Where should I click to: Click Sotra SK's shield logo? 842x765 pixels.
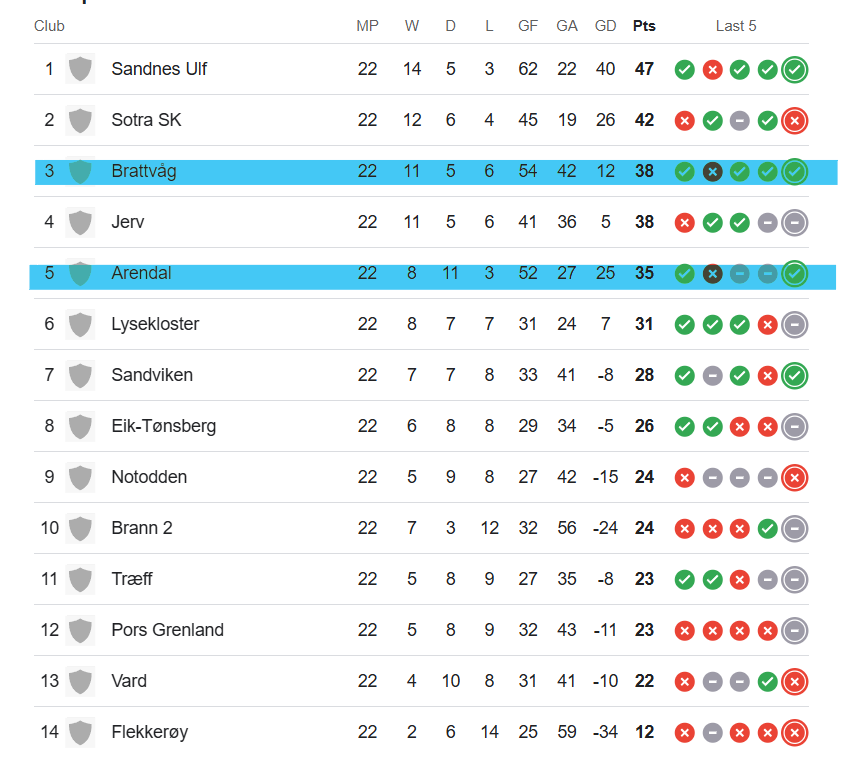(80, 120)
